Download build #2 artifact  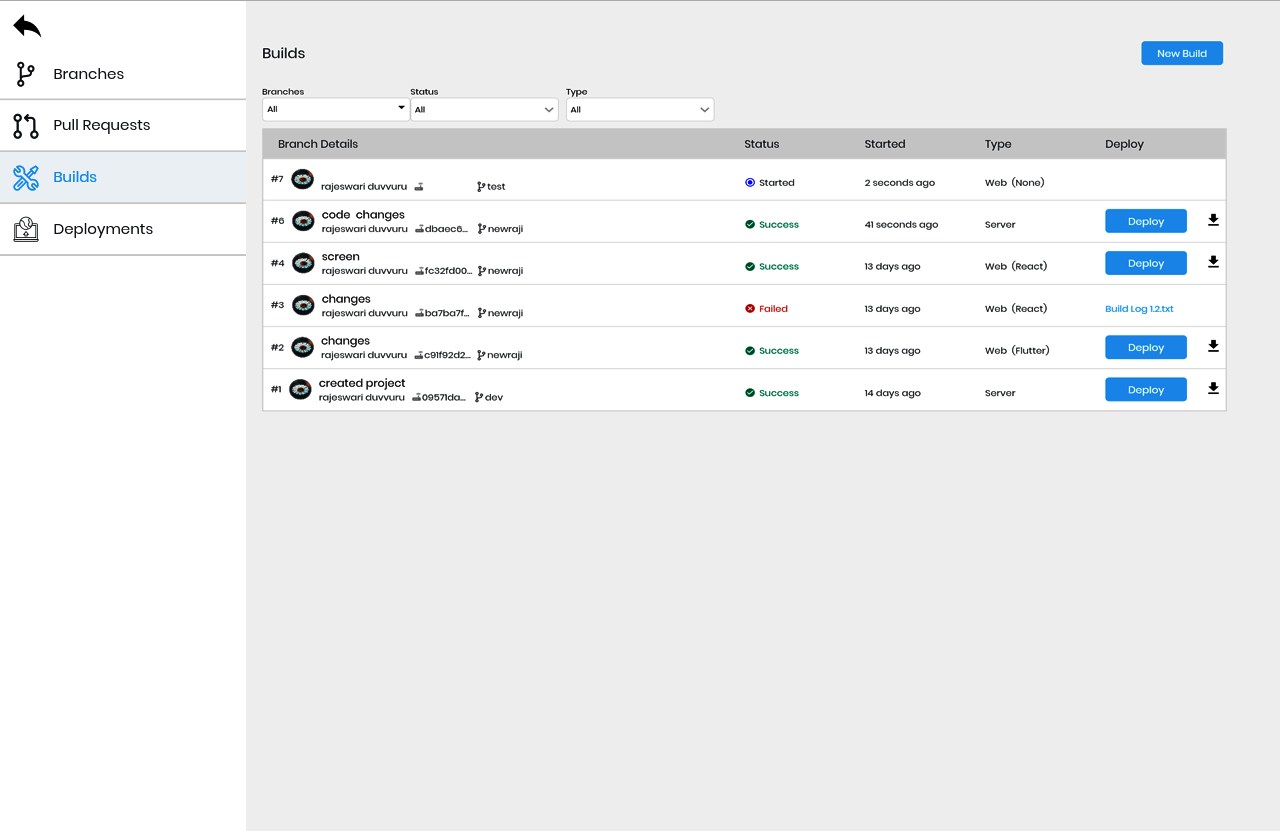point(1213,347)
